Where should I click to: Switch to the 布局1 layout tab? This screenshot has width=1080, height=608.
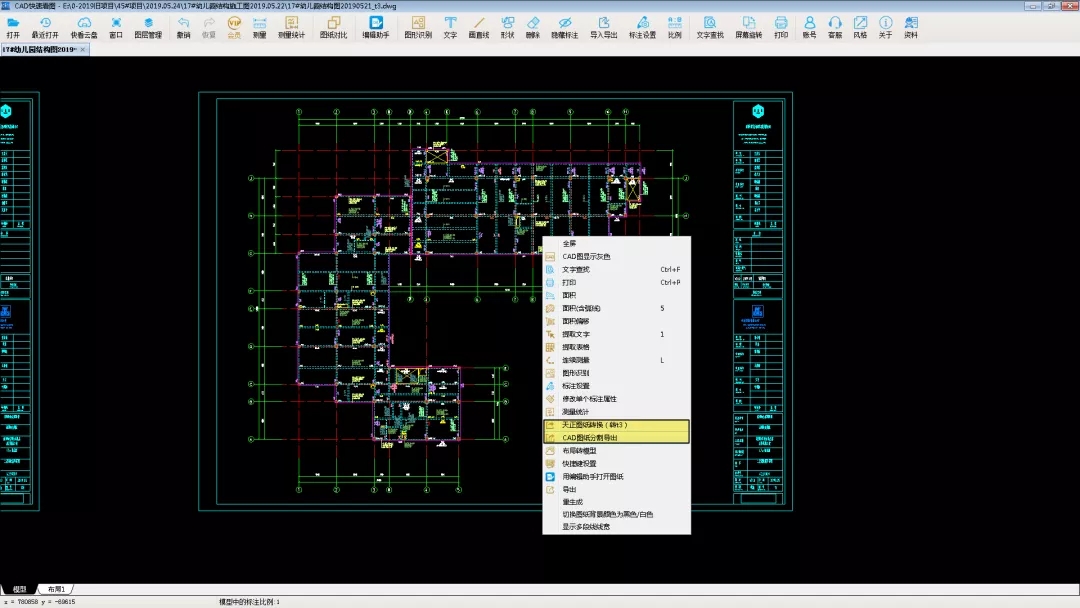(56, 590)
